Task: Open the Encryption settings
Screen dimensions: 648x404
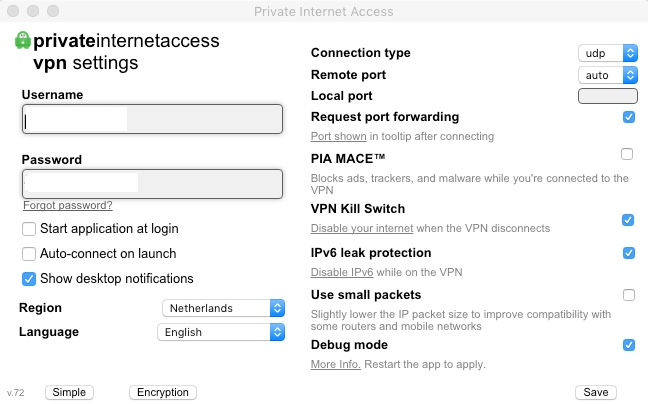Action: 163,392
